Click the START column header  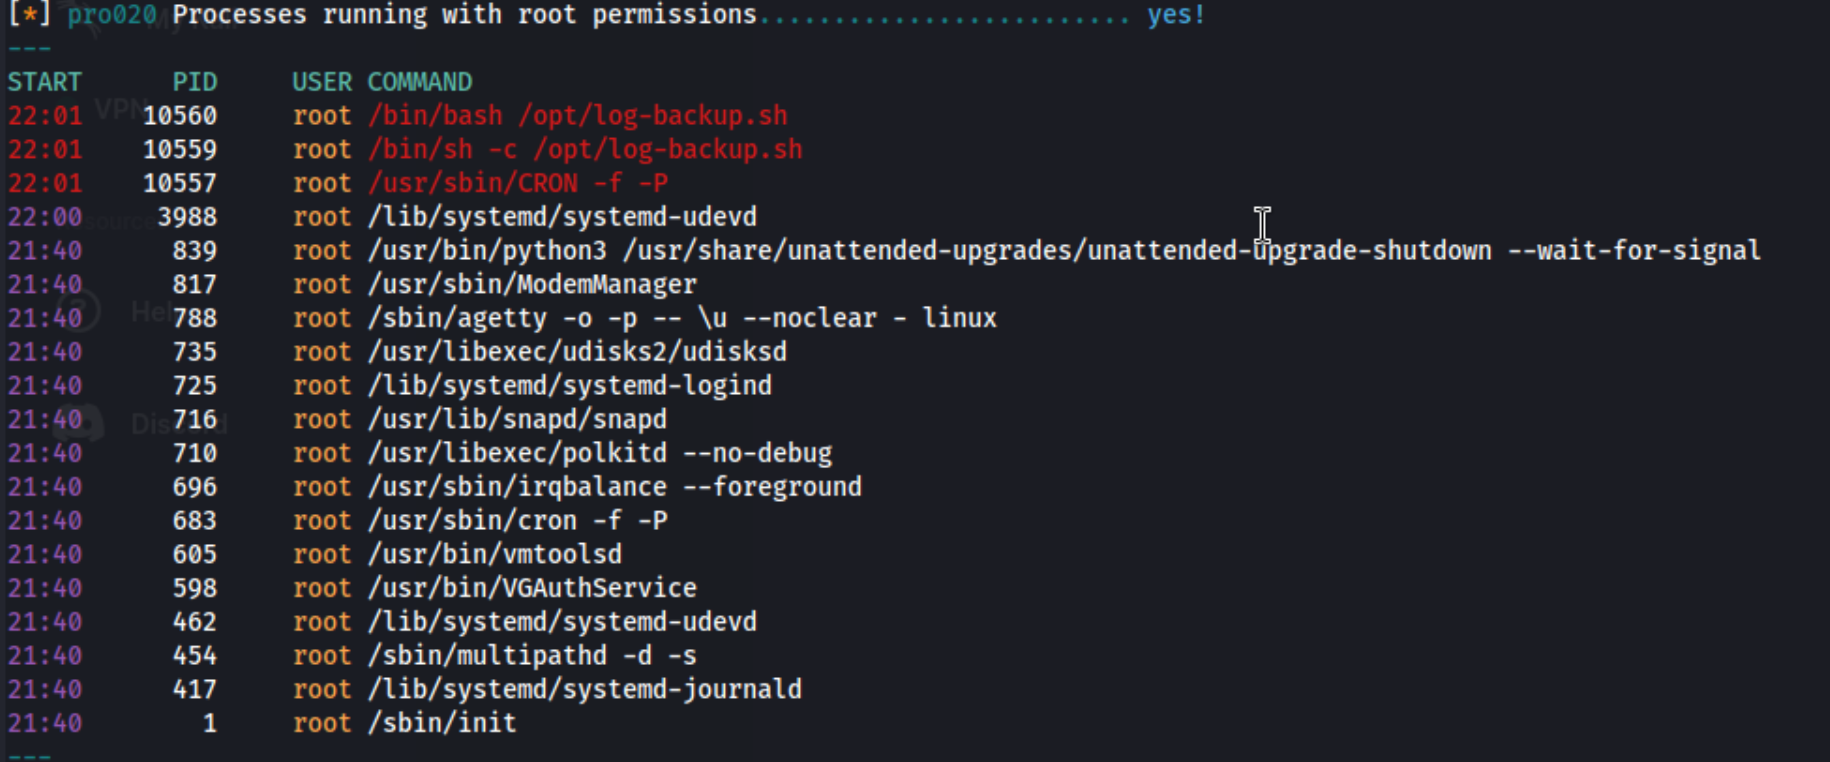(x=45, y=82)
